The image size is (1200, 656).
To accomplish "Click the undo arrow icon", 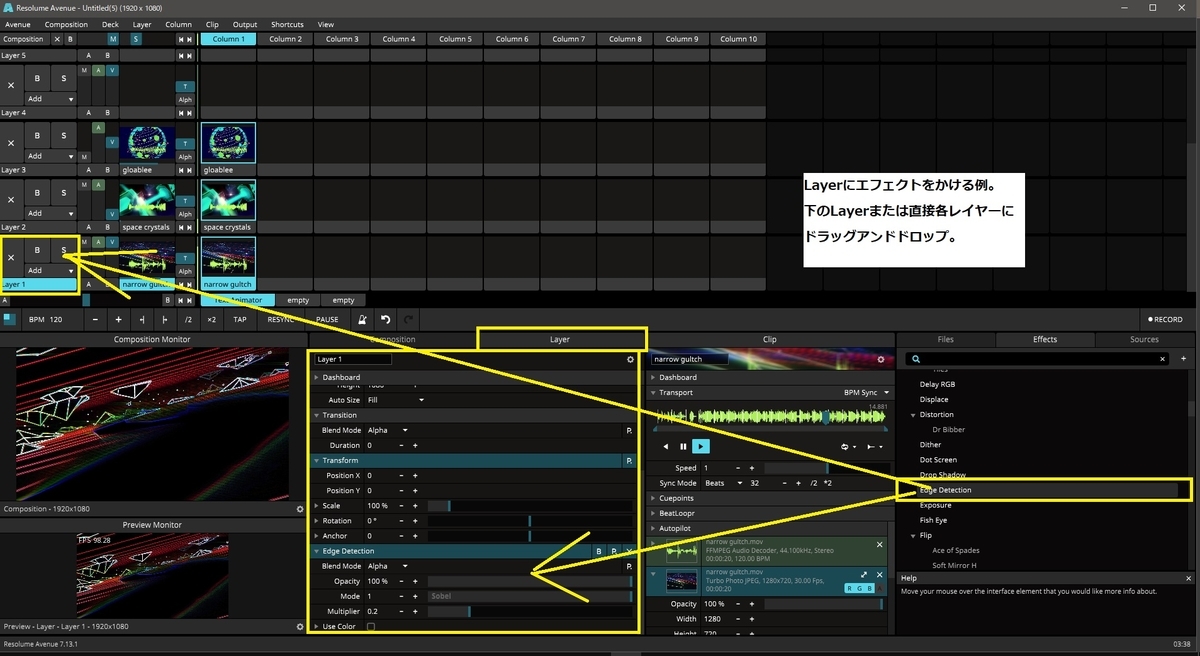I will coord(386,320).
